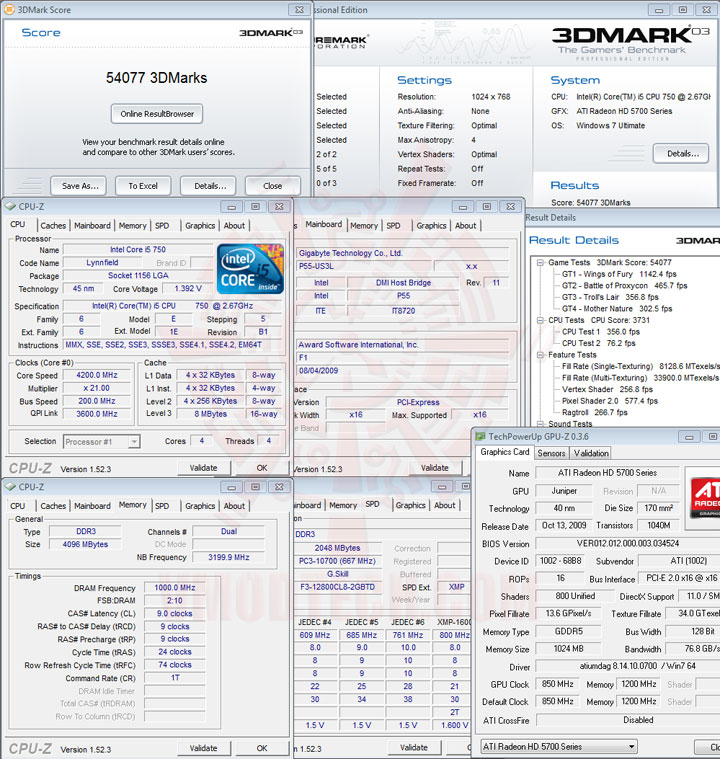Collapse the Feature Tests tree node
This screenshot has height=759, width=720.
pyautogui.click(x=540, y=355)
